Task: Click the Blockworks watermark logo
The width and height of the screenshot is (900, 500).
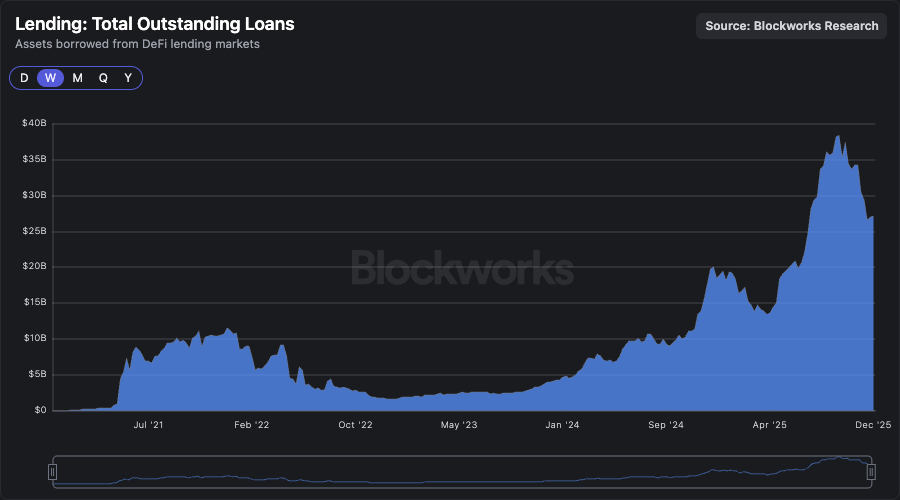Action: point(462,267)
